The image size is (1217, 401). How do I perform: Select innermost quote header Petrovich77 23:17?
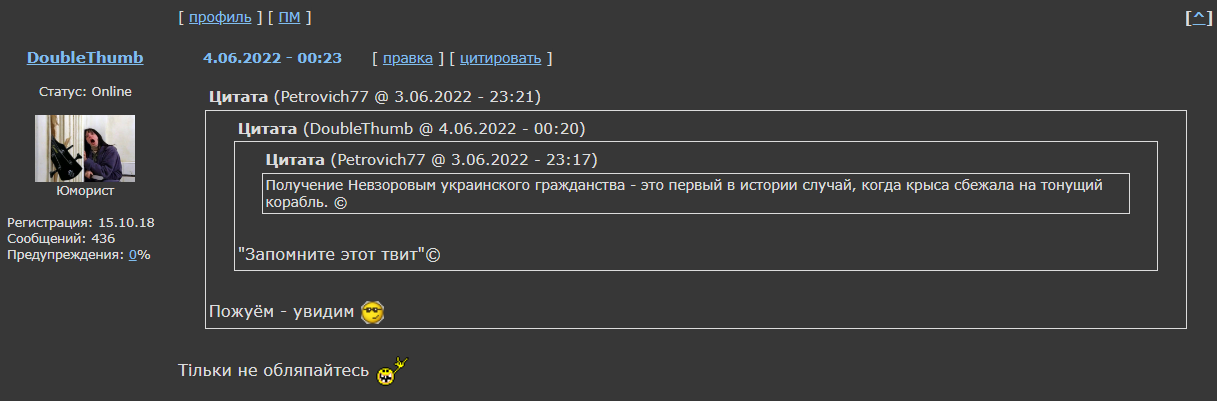[x=432, y=160]
